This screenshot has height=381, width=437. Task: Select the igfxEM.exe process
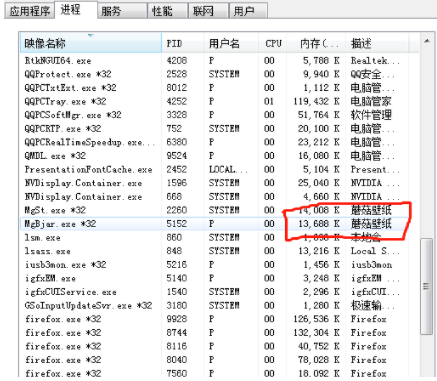pos(214,278)
